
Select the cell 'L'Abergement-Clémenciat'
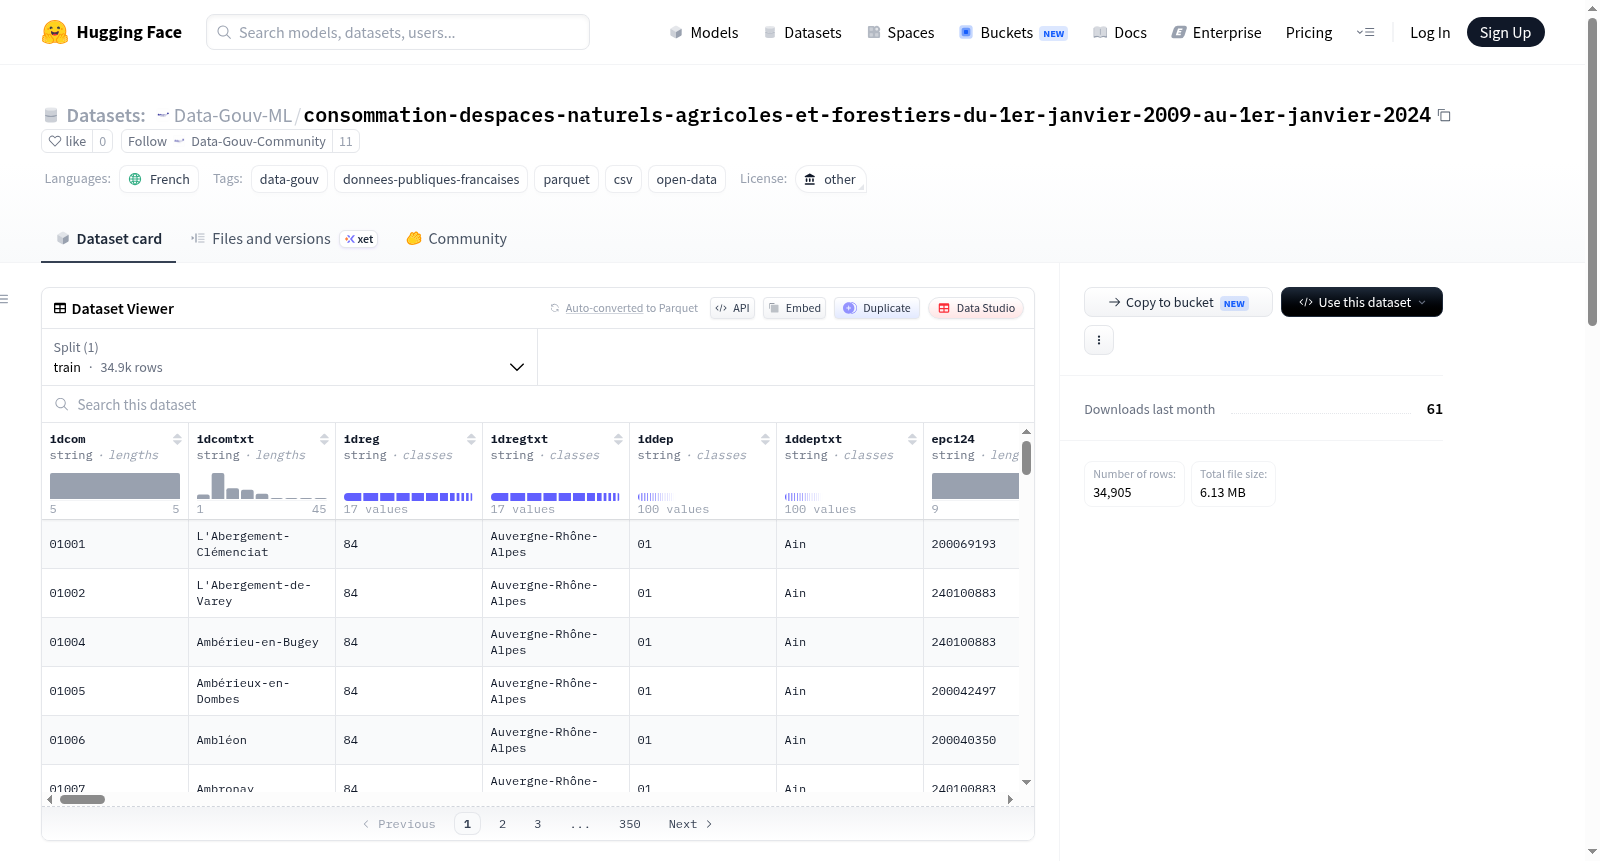262,545
